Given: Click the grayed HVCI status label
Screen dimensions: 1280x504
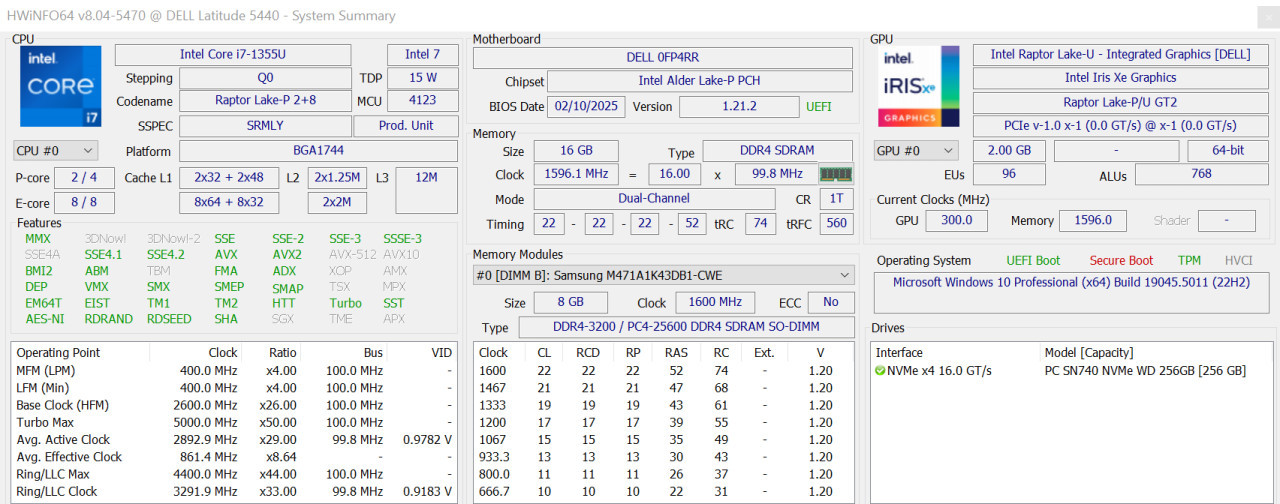Looking at the screenshot, I should click(x=1238, y=260).
